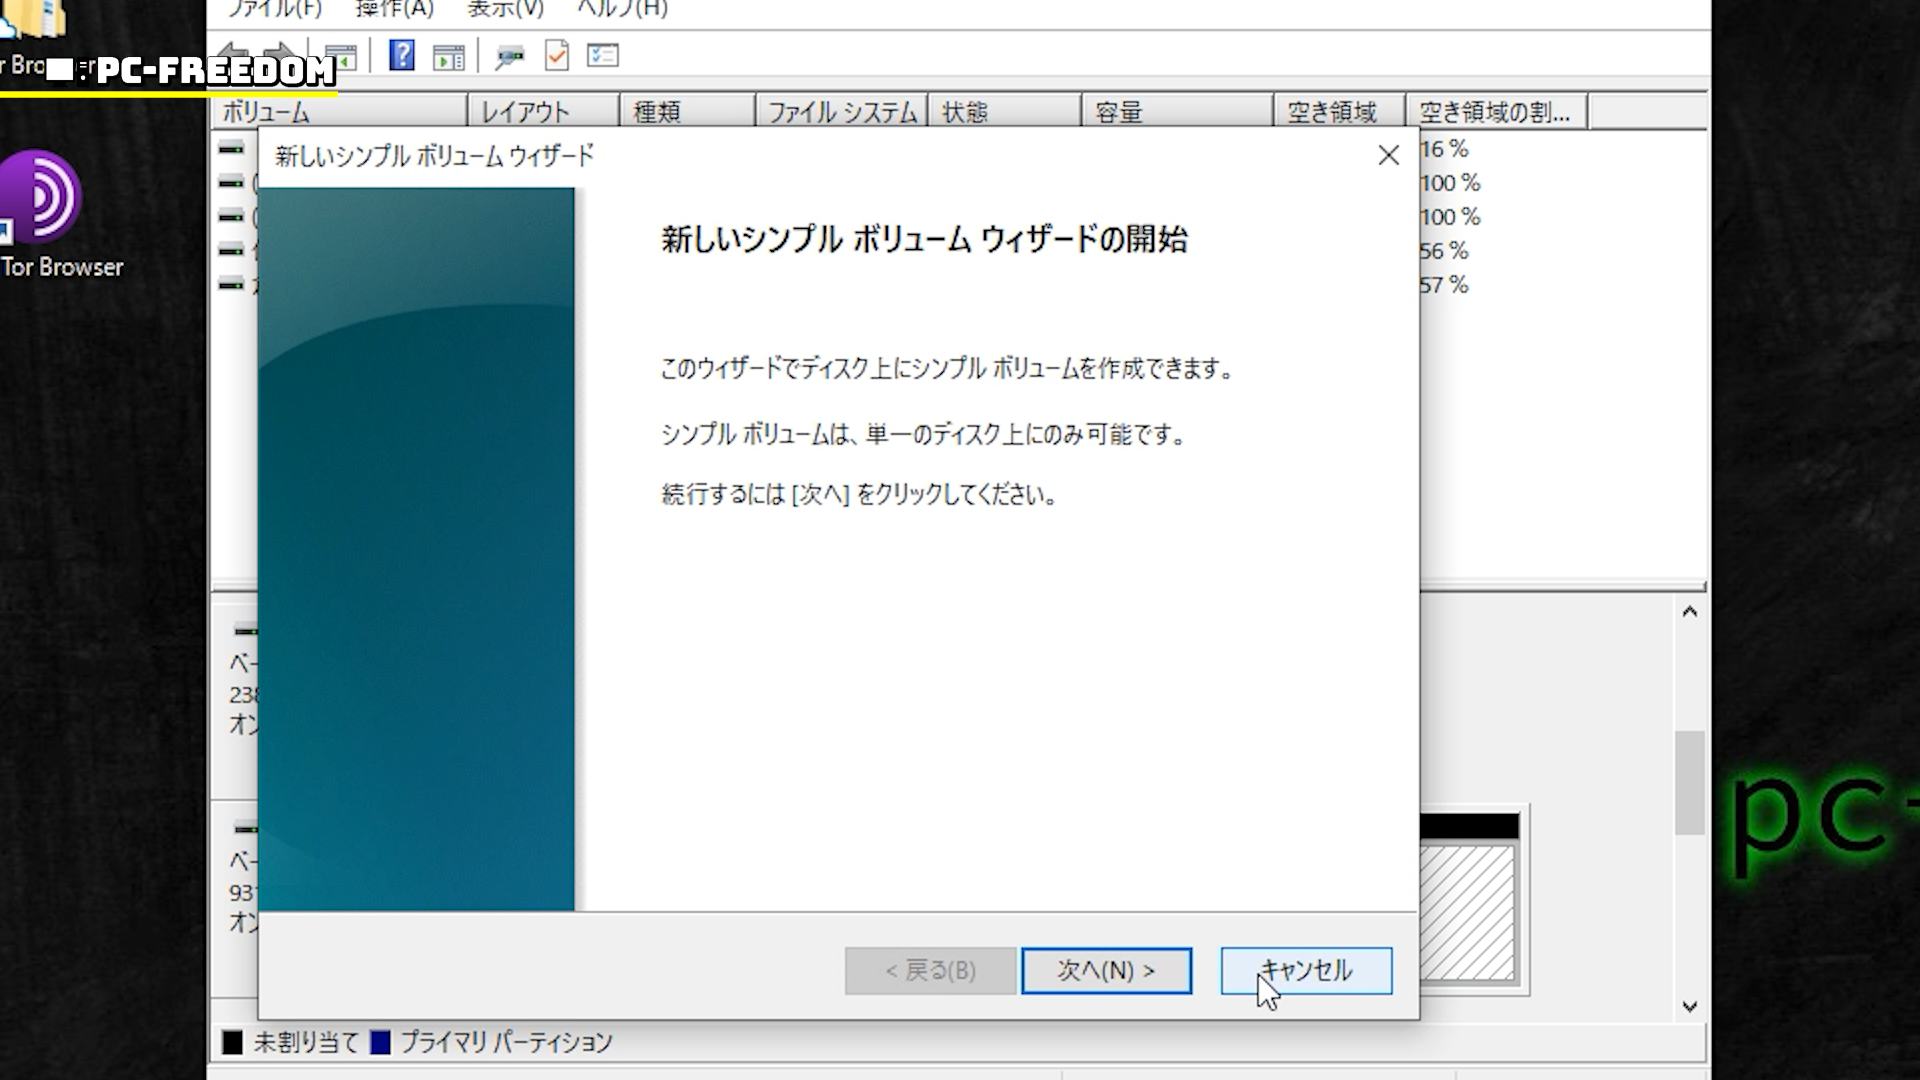Click the blue question mark help icon
This screenshot has width=1920, height=1080.
[x=401, y=55]
